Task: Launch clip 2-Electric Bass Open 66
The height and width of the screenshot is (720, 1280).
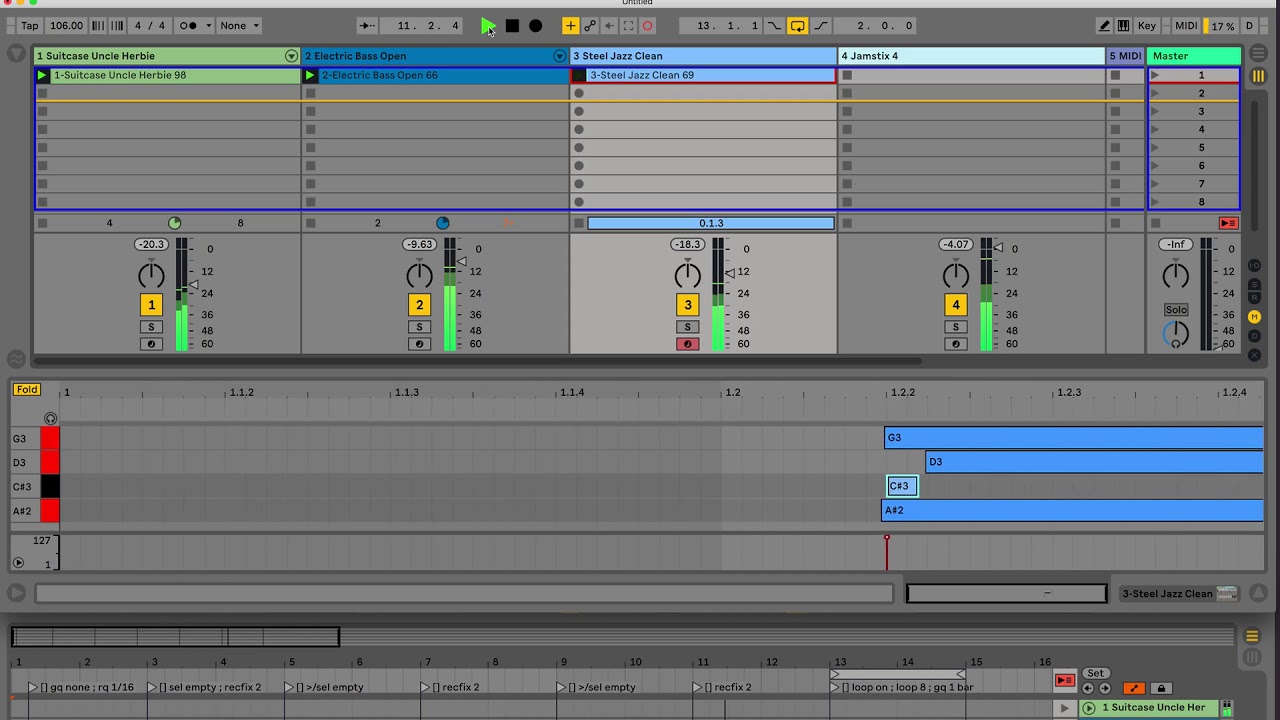Action: point(310,75)
